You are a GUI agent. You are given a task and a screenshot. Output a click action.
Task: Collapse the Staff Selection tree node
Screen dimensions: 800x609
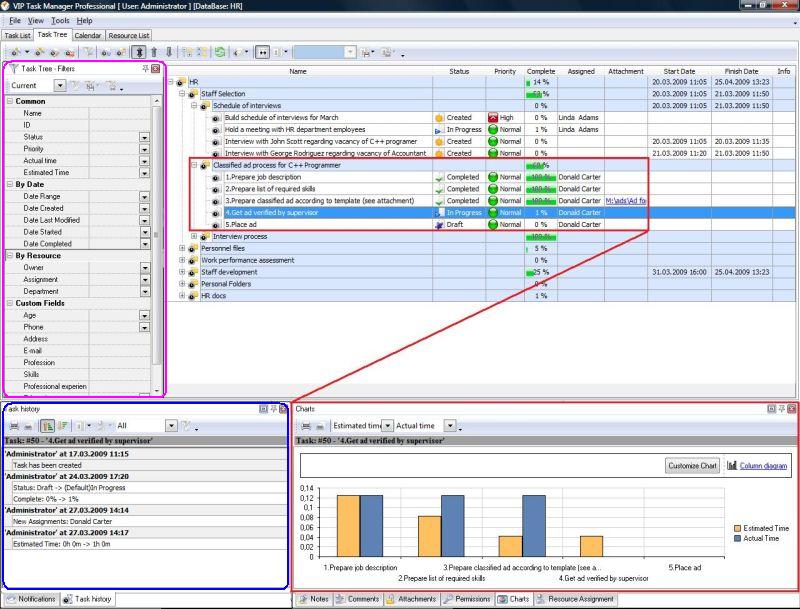(183, 93)
